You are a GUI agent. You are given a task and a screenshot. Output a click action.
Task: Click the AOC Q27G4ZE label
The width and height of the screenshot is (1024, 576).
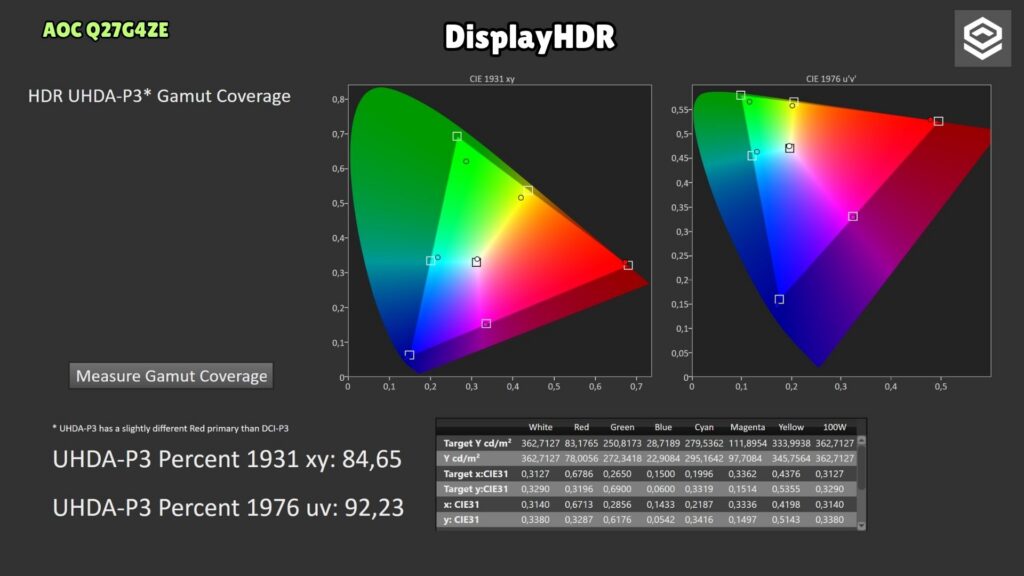pyautogui.click(x=106, y=30)
